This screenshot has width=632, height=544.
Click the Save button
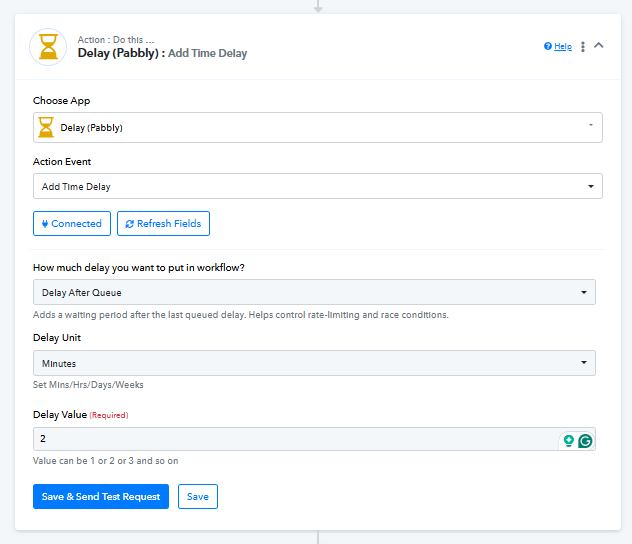pyautogui.click(x=197, y=497)
